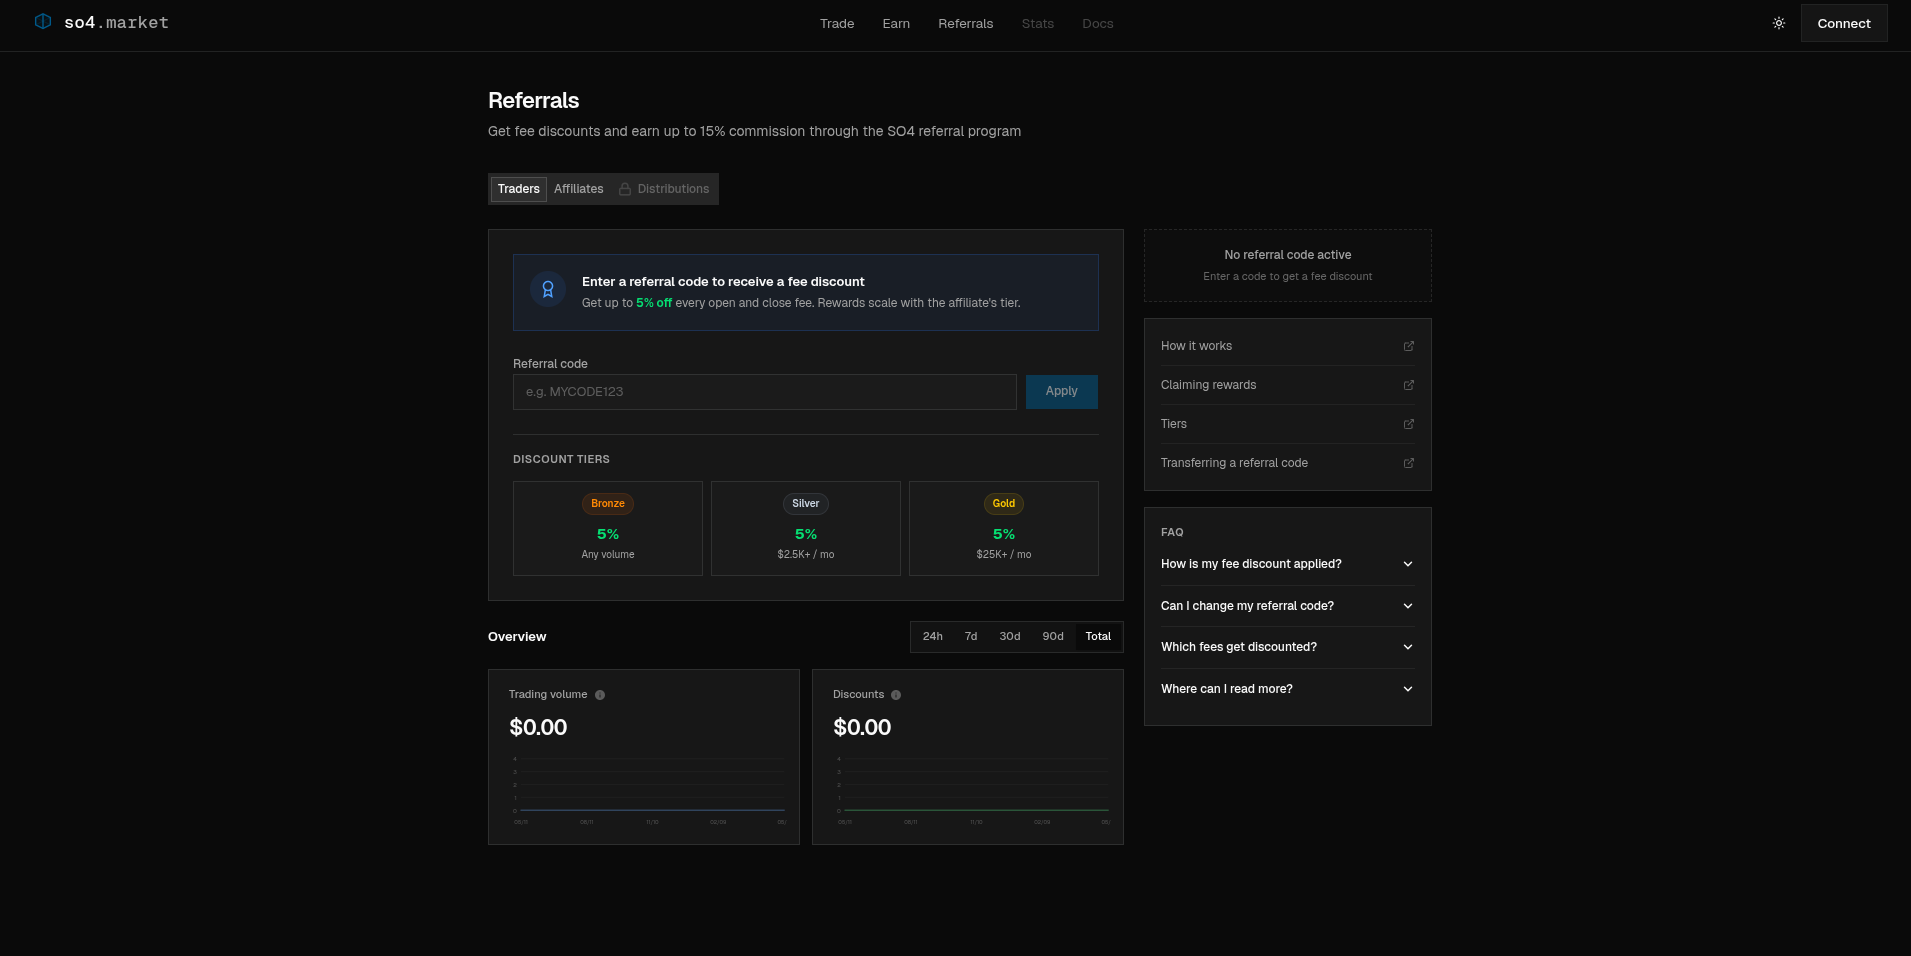
Task: Click the Bronze tier badge
Action: point(608,504)
